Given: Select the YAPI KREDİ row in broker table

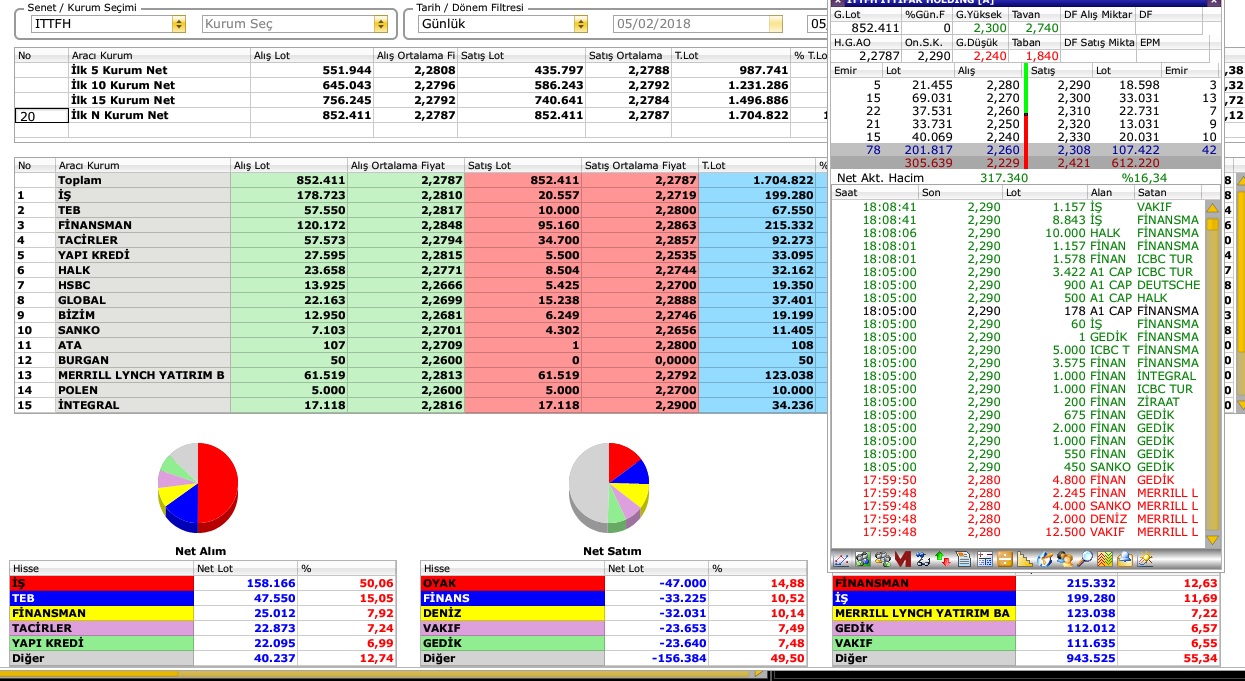Looking at the screenshot, I should (421, 256).
